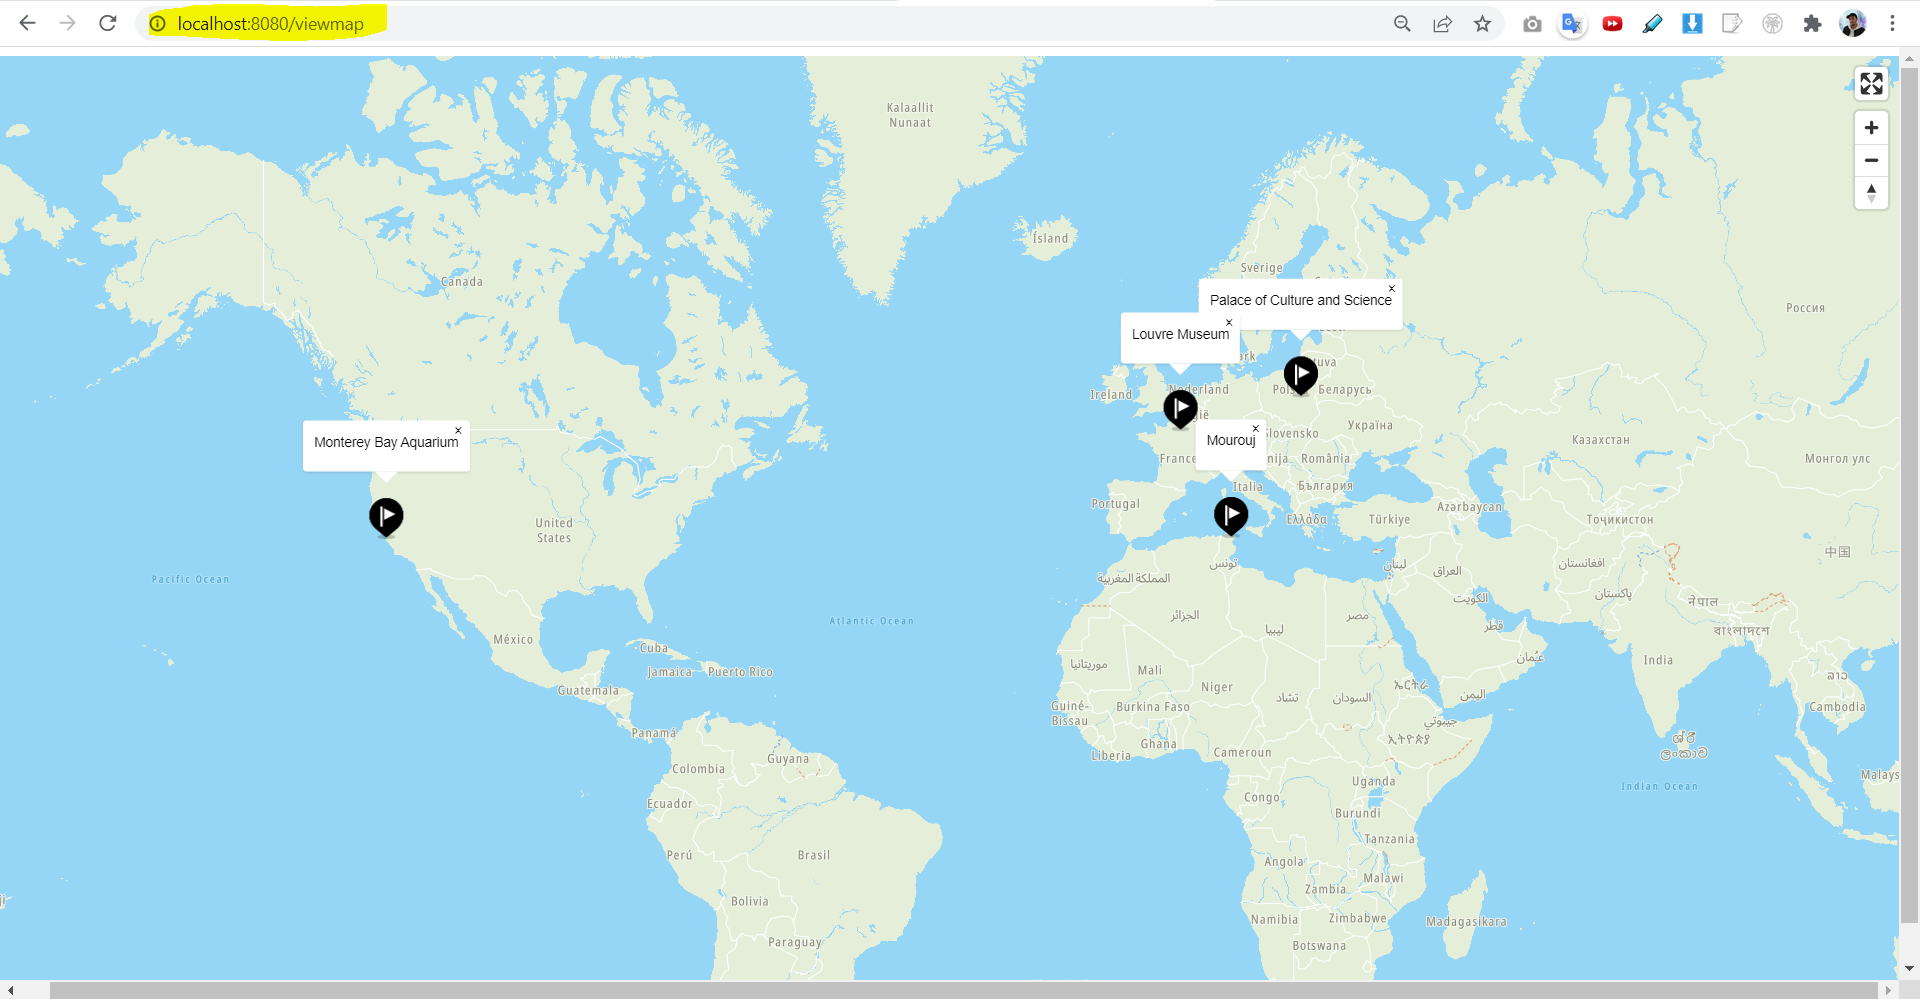Click the Ísland map label
1920x999 pixels.
pyautogui.click(x=1050, y=238)
